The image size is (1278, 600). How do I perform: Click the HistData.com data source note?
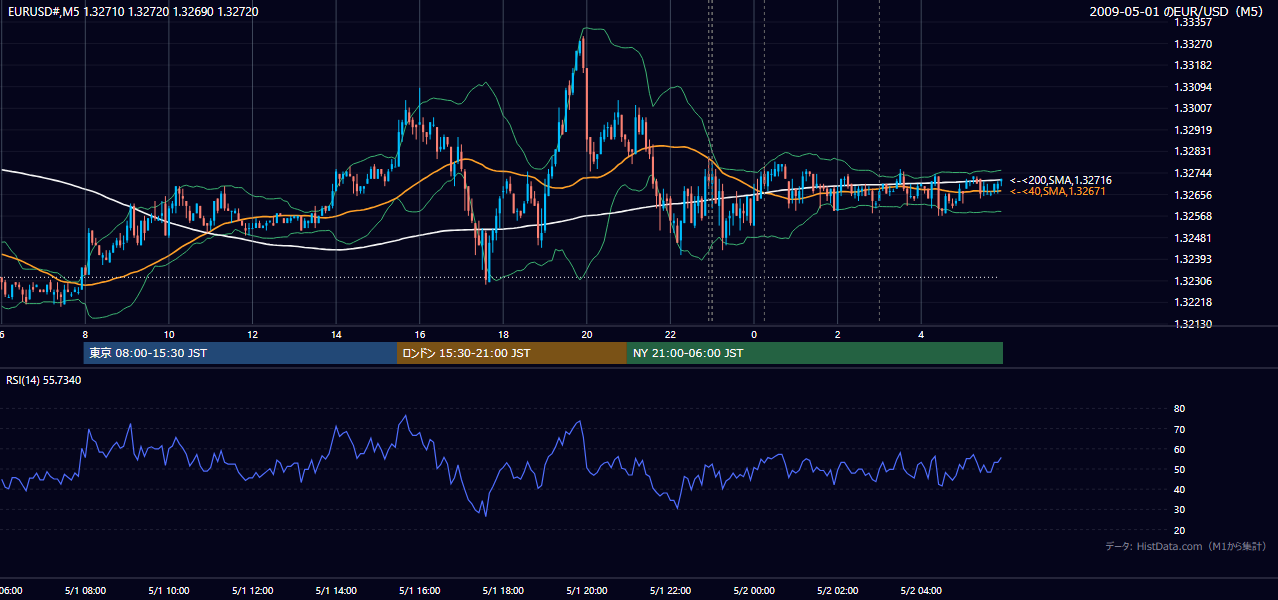1186,546
